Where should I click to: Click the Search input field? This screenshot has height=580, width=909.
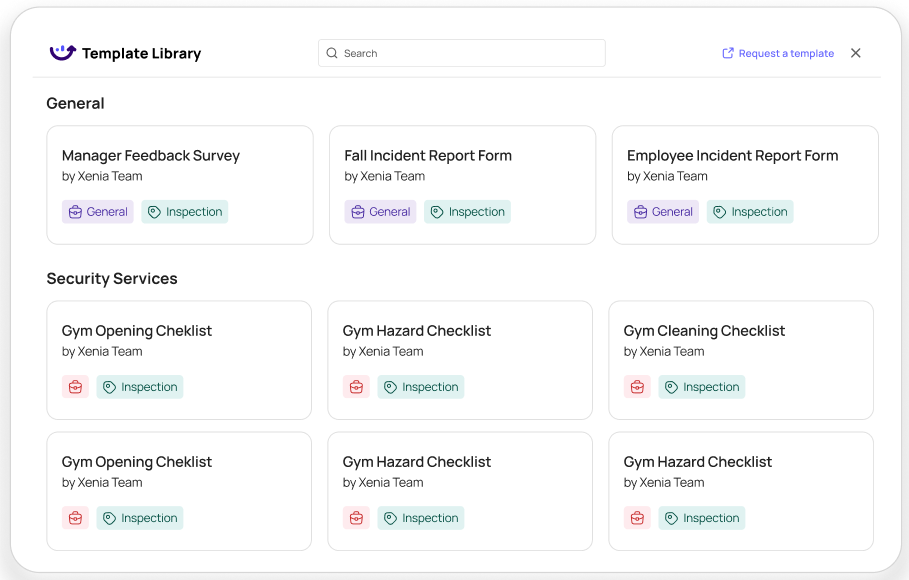tap(461, 53)
